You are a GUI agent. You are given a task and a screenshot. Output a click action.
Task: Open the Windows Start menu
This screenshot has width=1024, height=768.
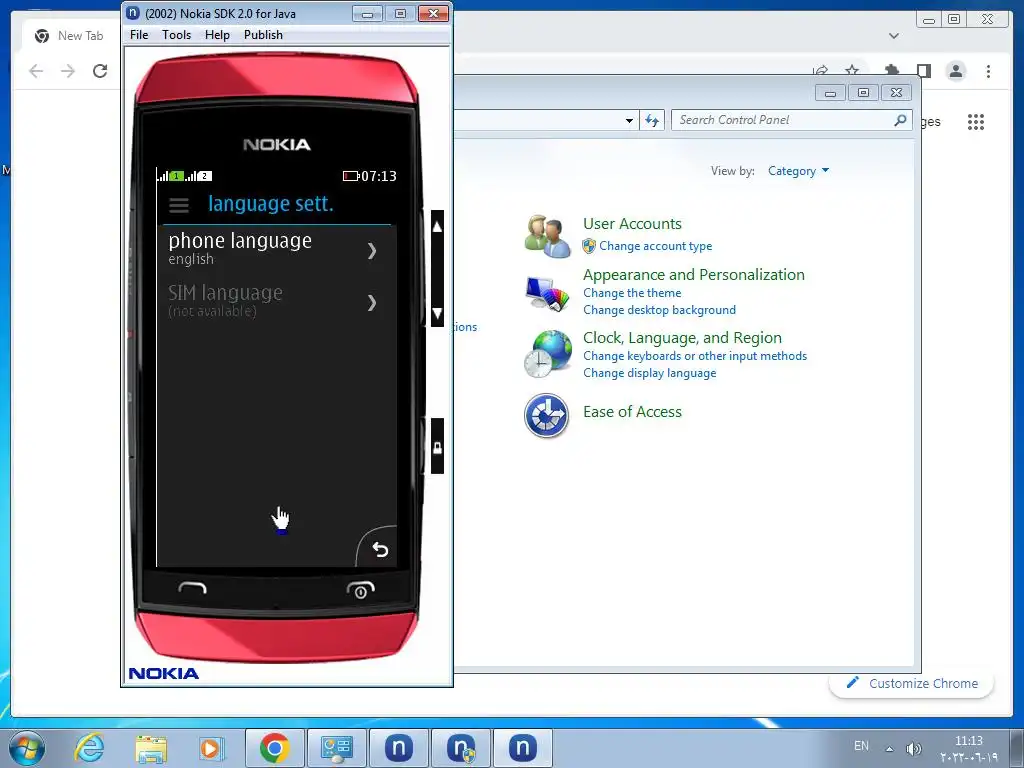click(x=27, y=748)
